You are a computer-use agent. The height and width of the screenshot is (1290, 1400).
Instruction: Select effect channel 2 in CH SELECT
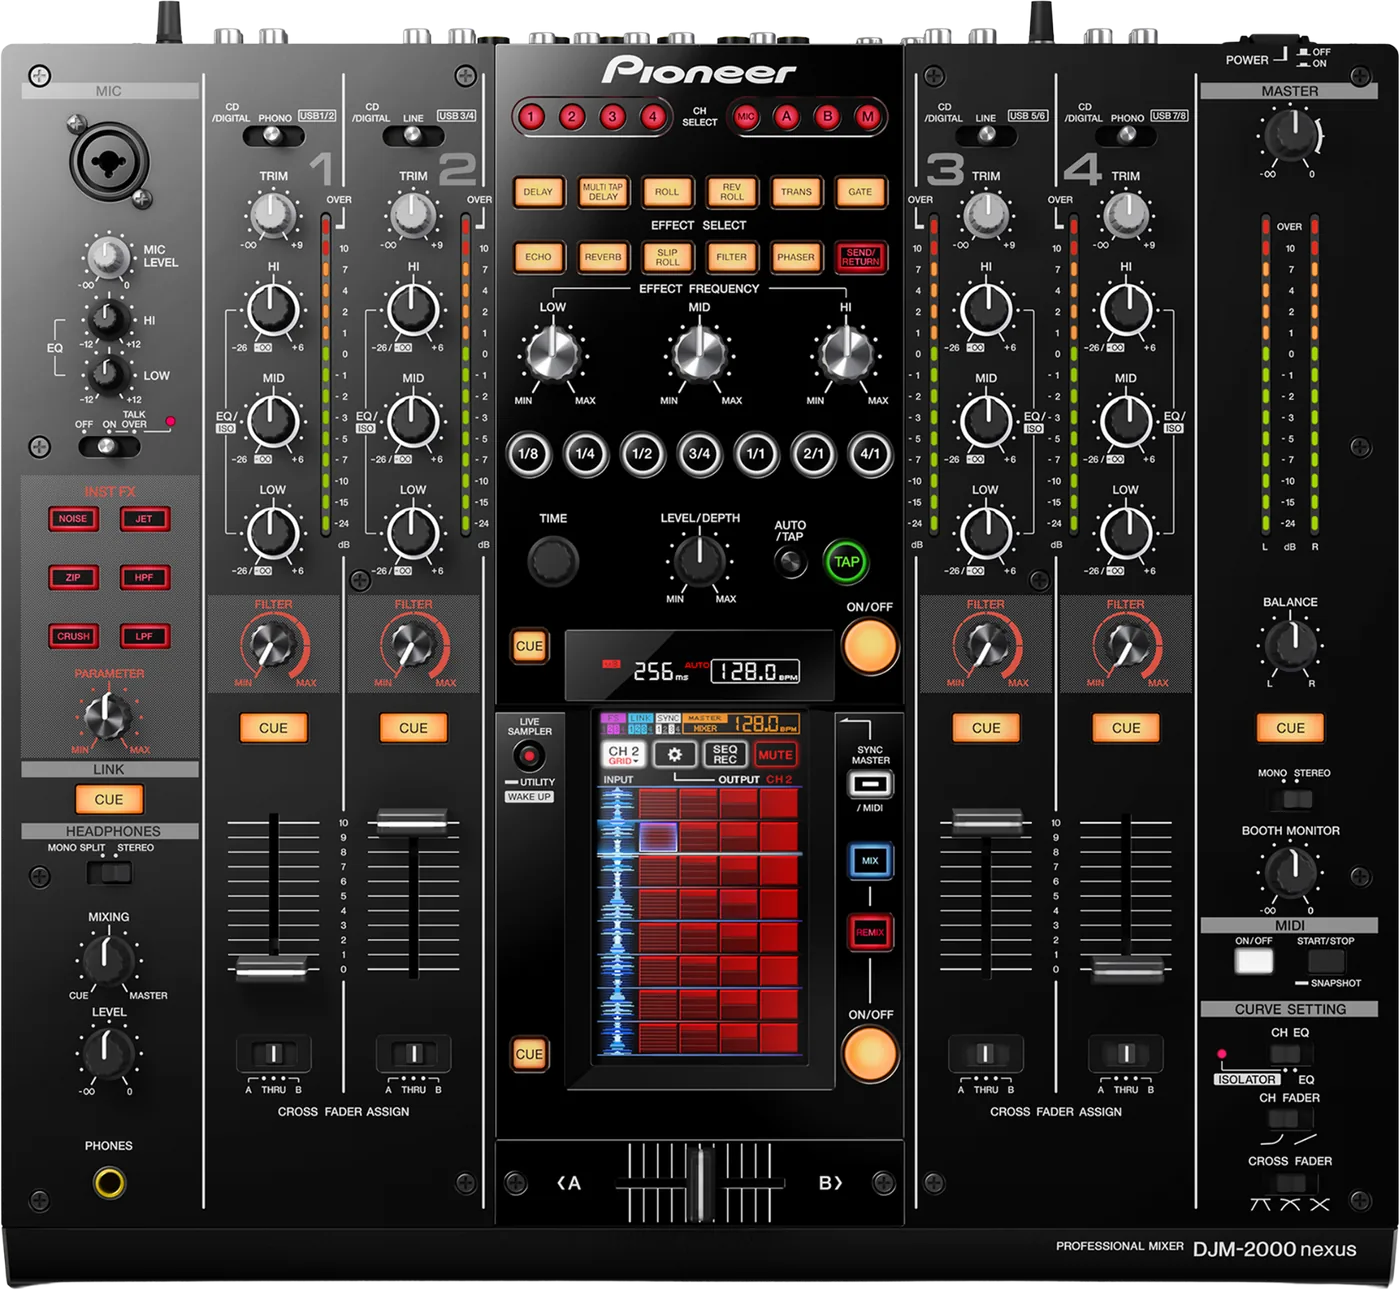572,117
